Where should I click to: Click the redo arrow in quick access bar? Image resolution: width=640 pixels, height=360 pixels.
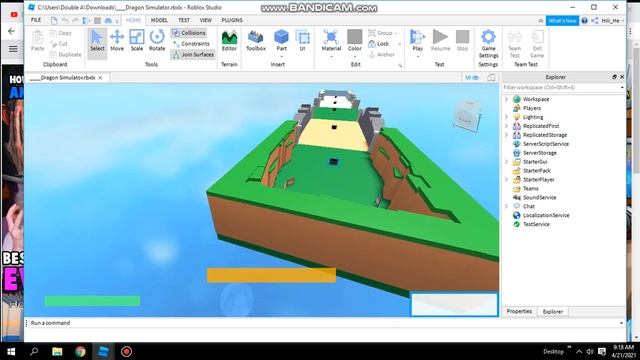(75, 20)
